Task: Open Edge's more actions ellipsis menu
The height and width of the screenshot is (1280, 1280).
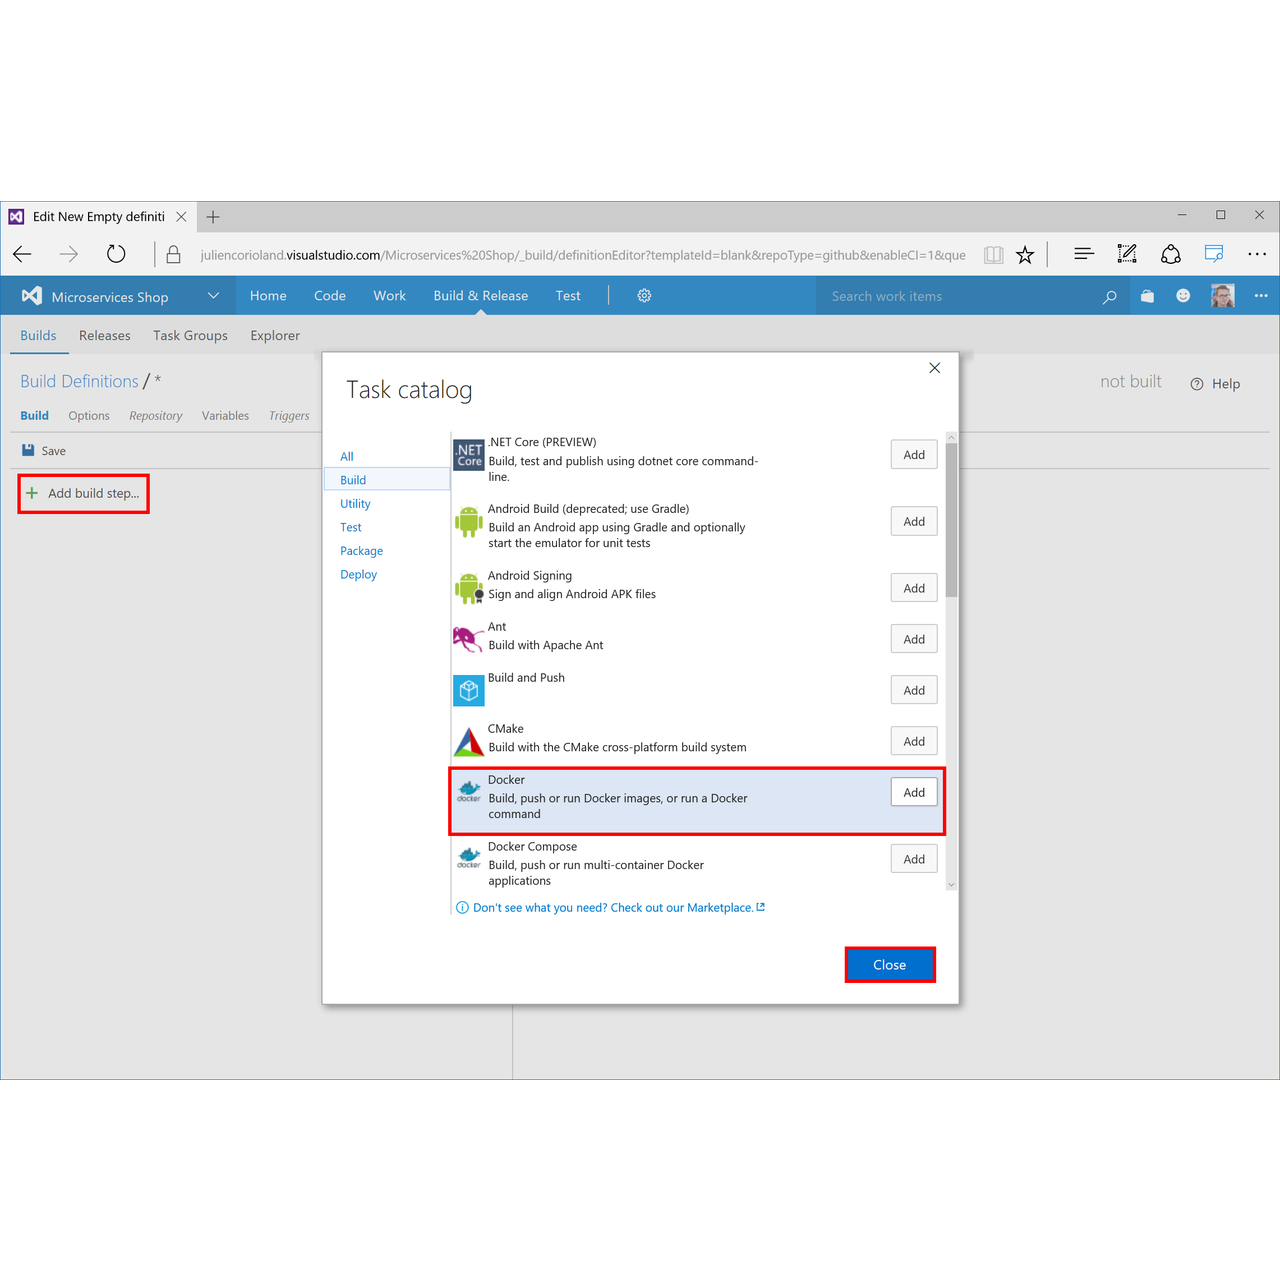Action: point(1257,254)
